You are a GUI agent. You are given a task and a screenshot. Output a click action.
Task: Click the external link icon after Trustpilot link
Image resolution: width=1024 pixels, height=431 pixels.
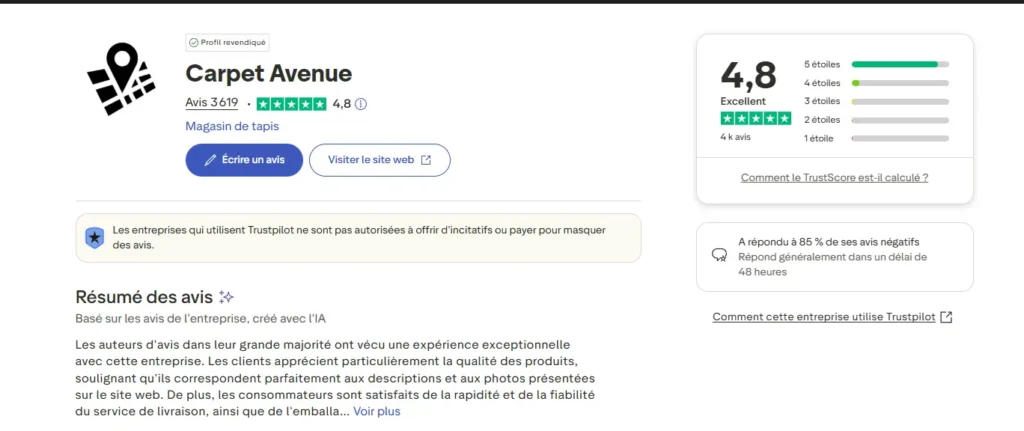click(x=947, y=317)
